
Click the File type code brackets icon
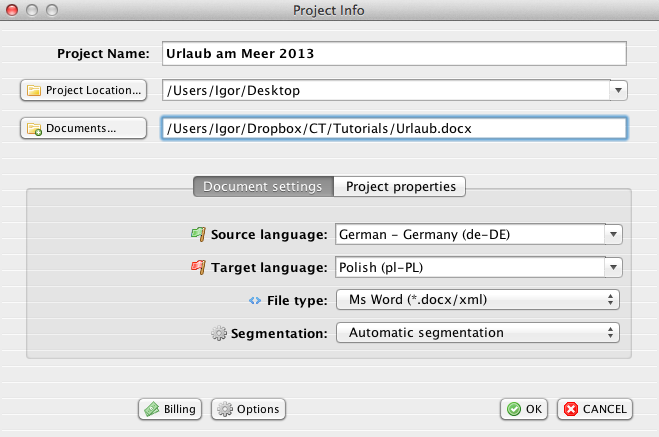(254, 300)
